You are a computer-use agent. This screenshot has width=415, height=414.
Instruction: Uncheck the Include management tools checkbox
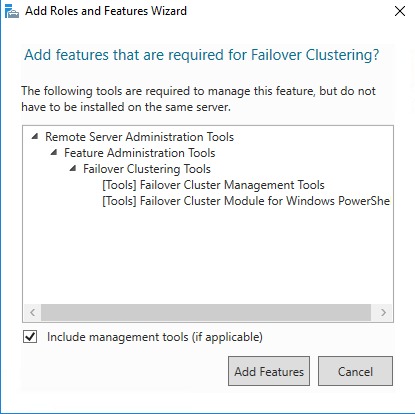pyautogui.click(x=30, y=337)
